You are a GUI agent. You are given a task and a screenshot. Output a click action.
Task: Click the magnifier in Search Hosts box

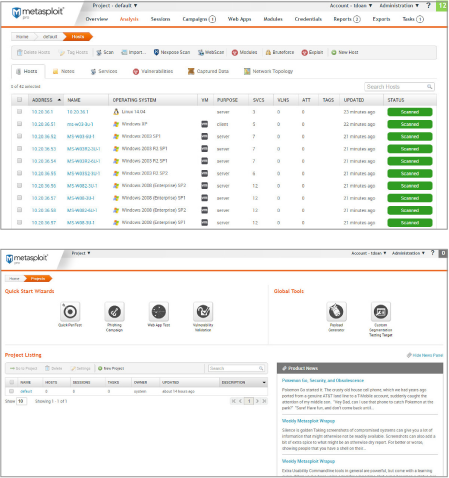[430, 87]
